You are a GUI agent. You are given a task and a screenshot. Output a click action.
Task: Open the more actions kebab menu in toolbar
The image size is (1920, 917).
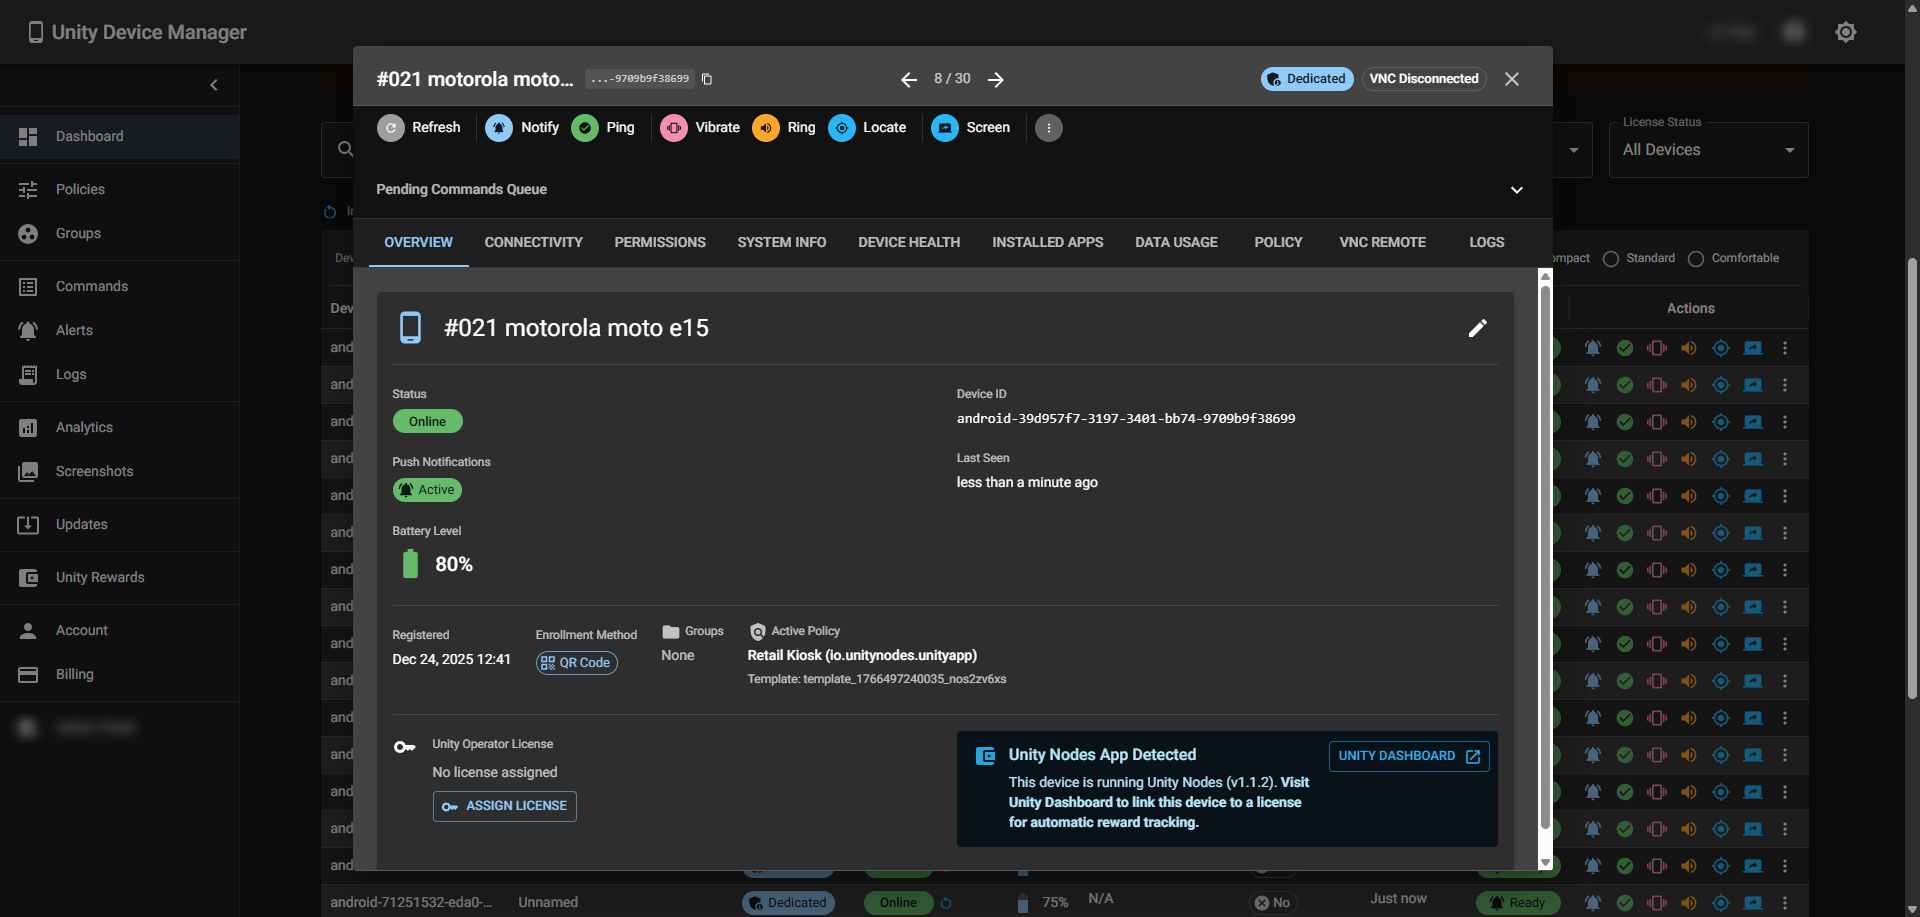1048,128
